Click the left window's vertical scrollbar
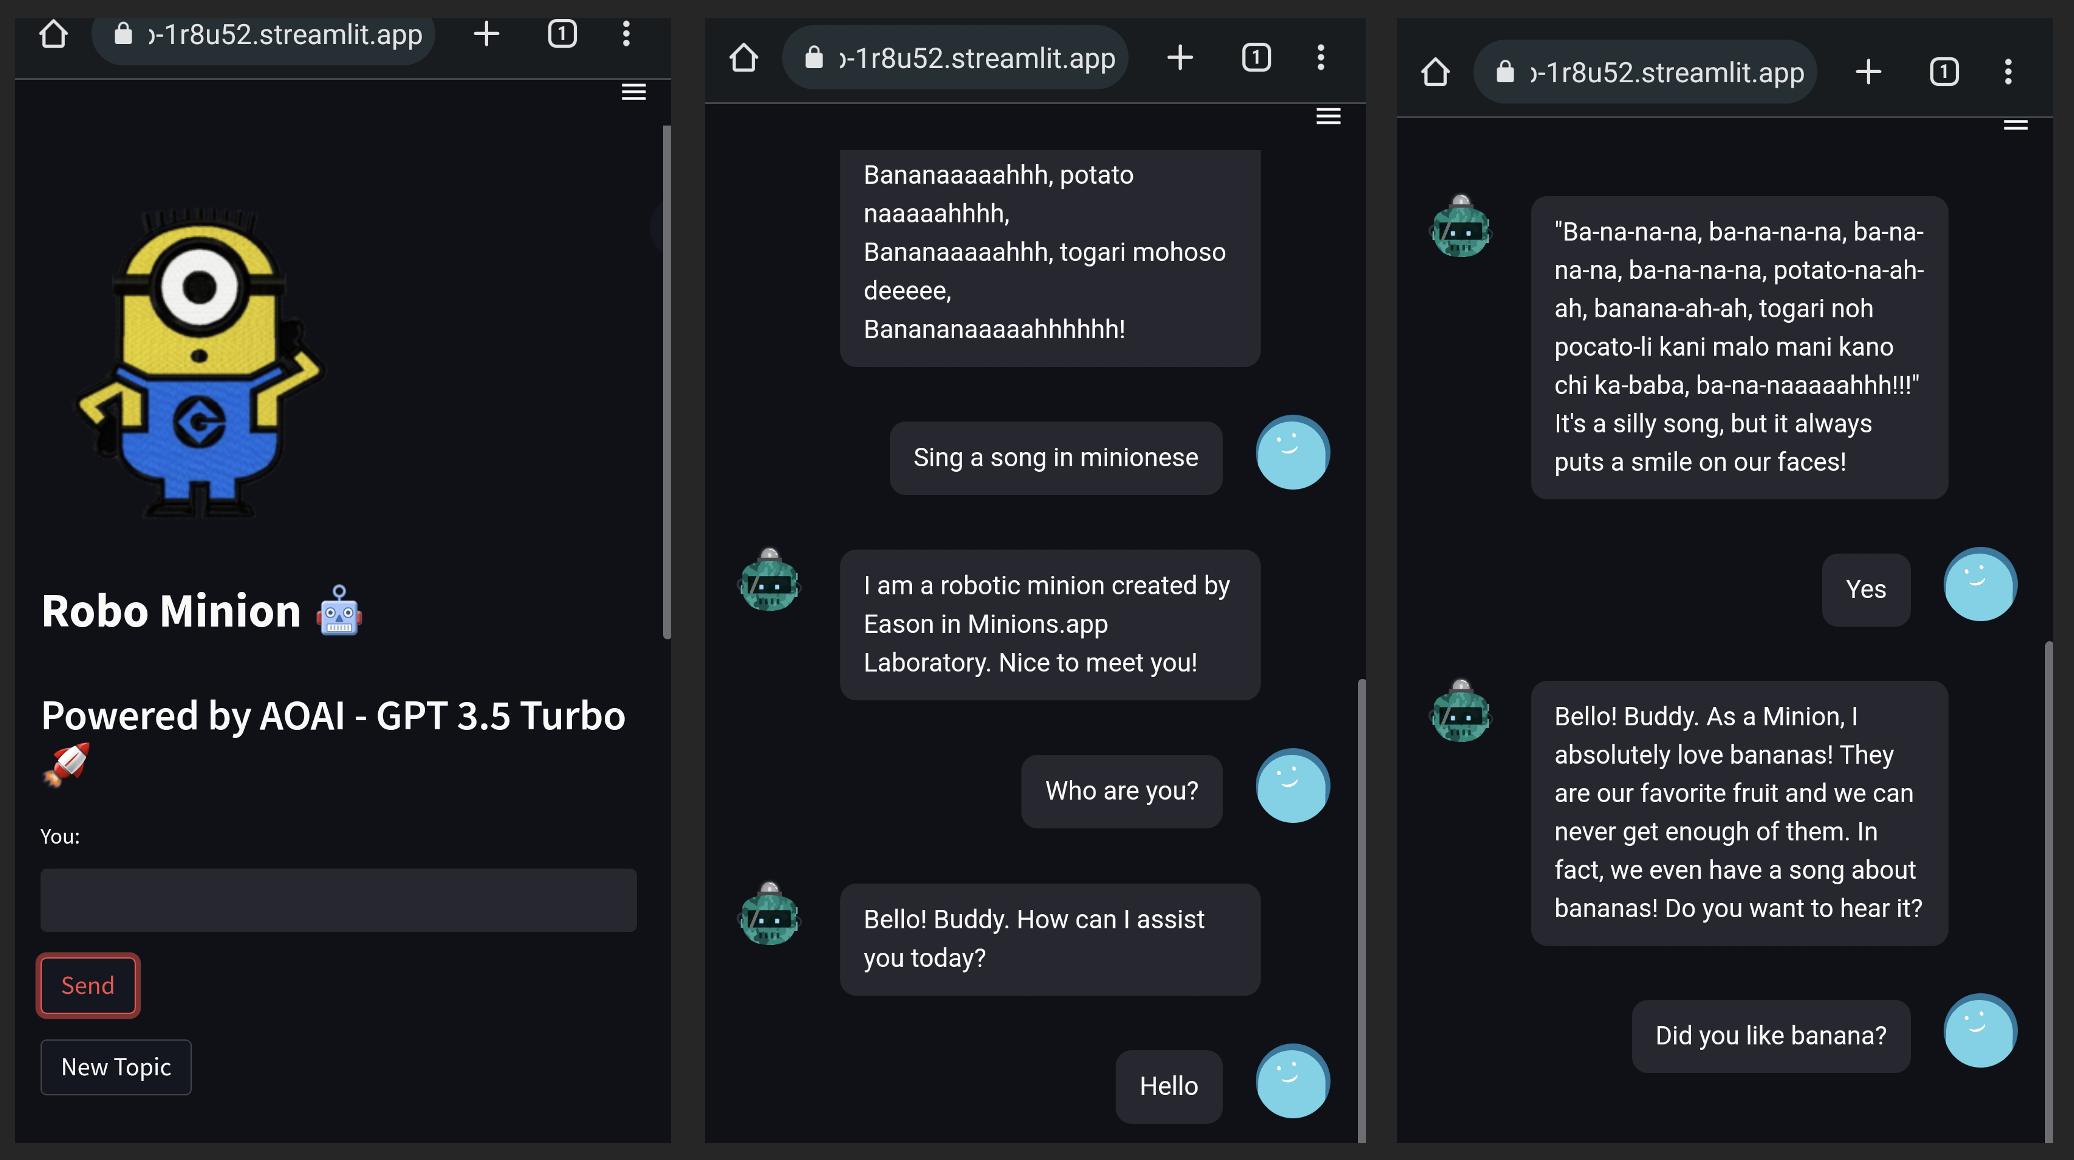The image size is (2074, 1160). click(x=666, y=380)
